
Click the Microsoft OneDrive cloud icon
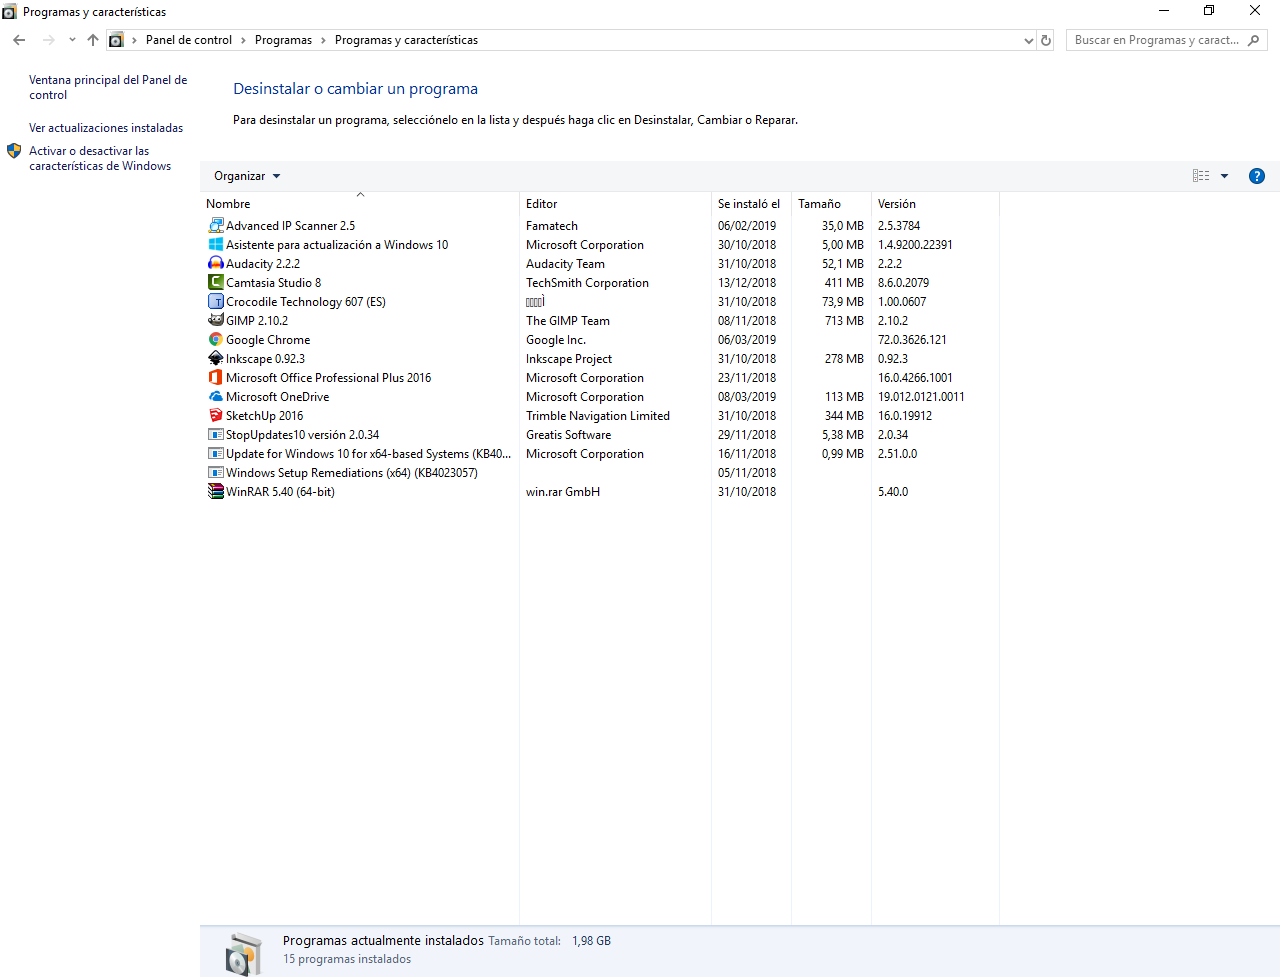(x=215, y=397)
